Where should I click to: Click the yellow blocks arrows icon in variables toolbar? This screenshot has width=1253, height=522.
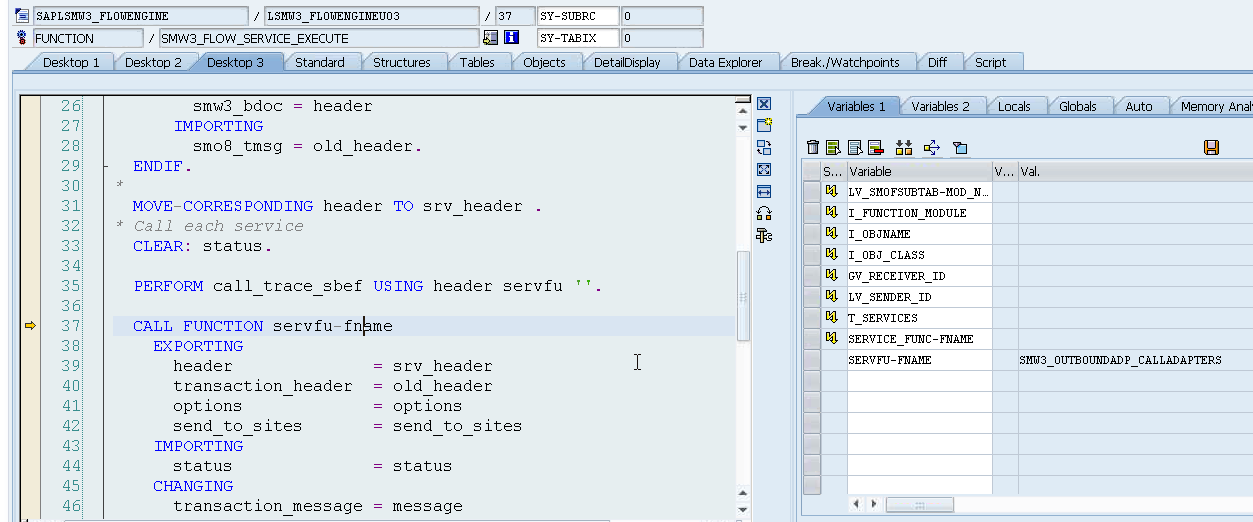(x=904, y=148)
